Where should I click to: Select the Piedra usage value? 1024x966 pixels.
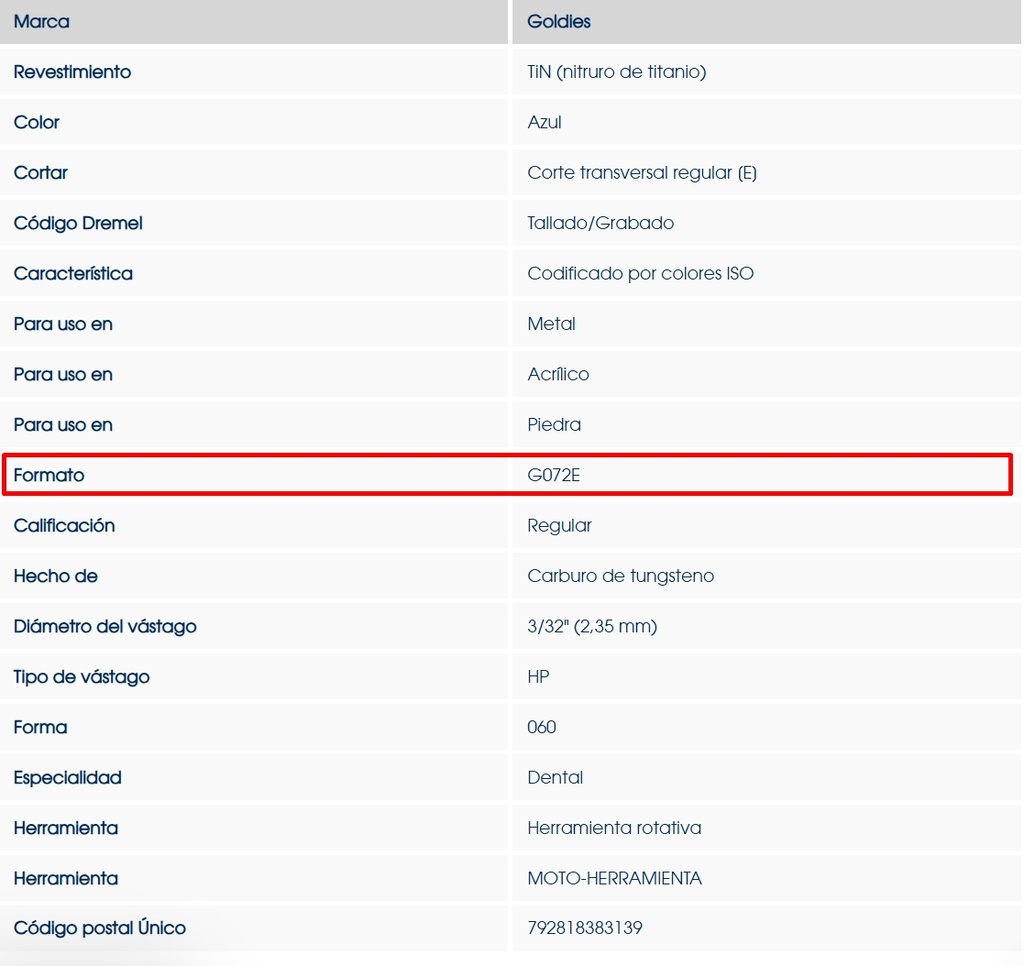pyautogui.click(x=554, y=425)
